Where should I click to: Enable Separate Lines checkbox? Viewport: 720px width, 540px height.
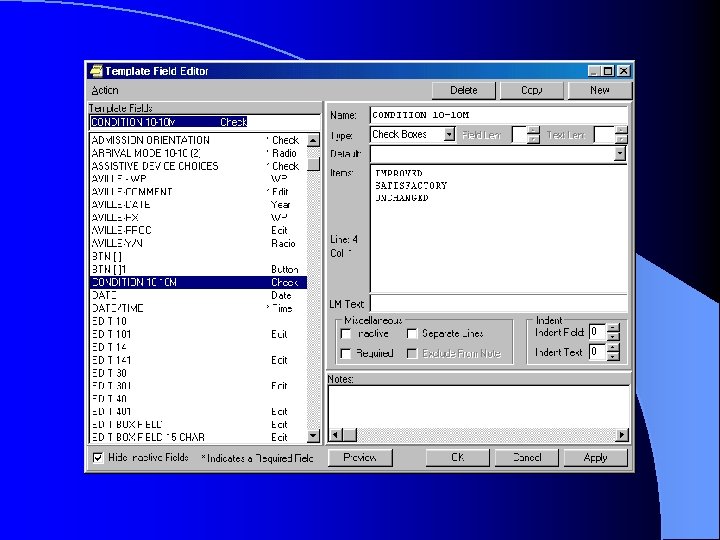pos(412,333)
